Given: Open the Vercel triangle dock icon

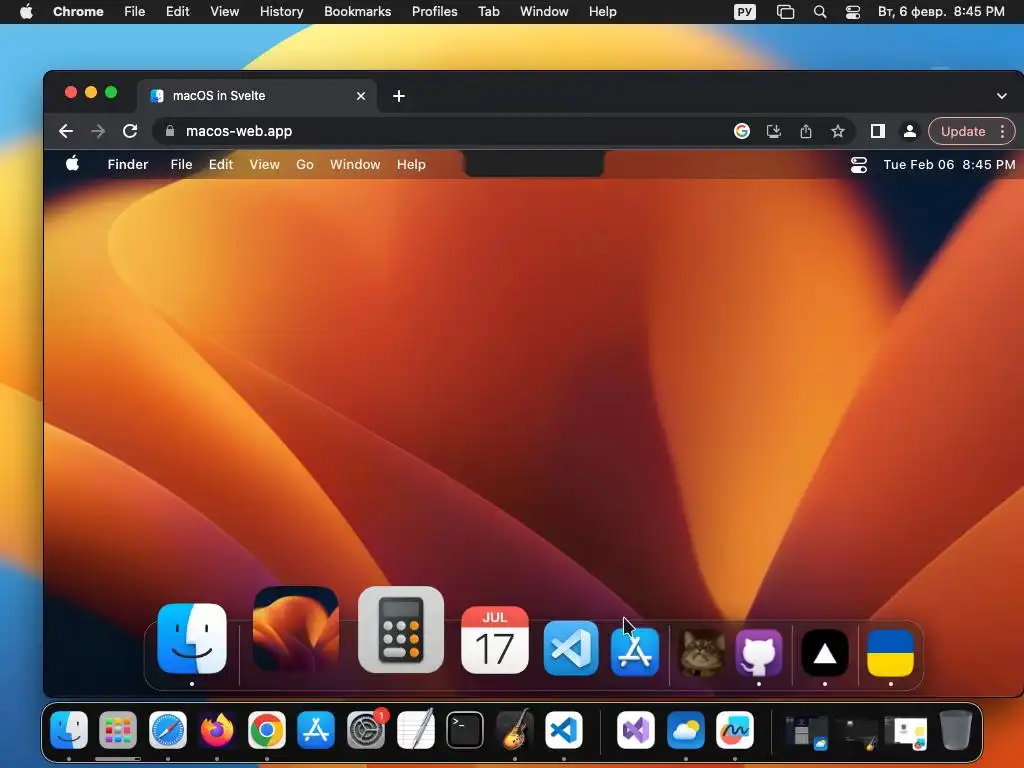Looking at the screenshot, I should 825,652.
